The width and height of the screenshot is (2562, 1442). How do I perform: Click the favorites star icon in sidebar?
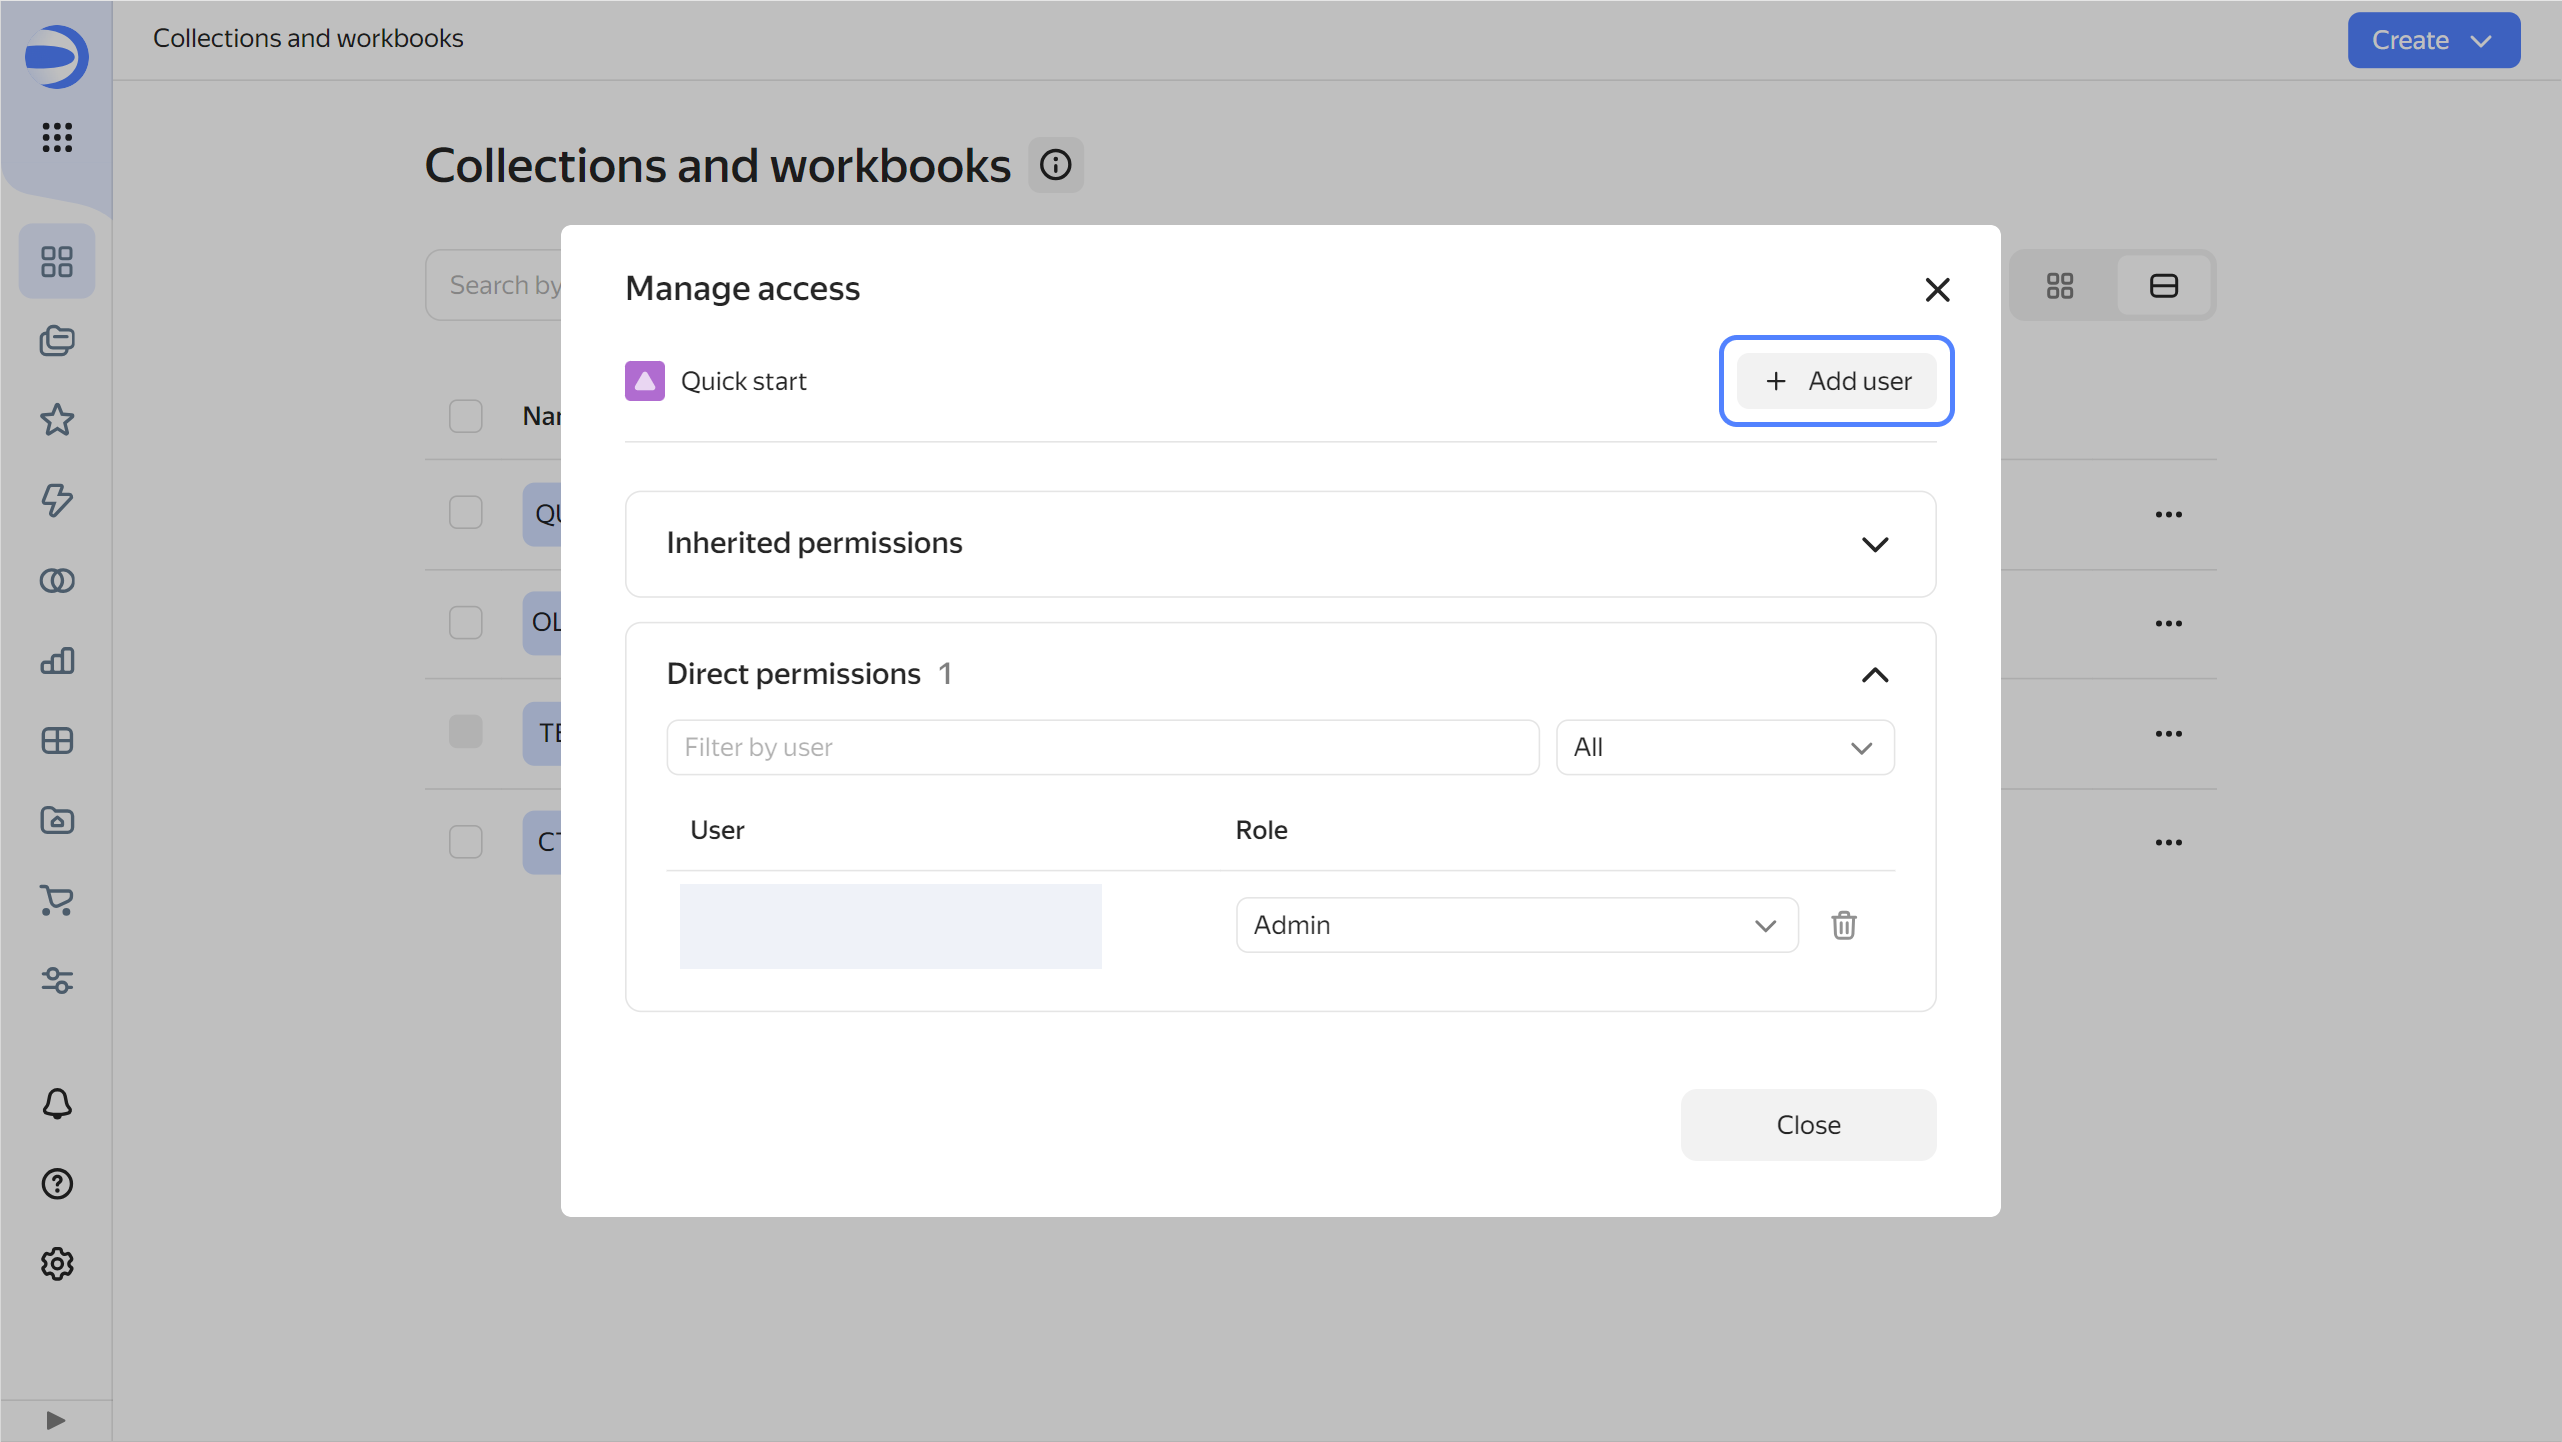[x=57, y=420]
